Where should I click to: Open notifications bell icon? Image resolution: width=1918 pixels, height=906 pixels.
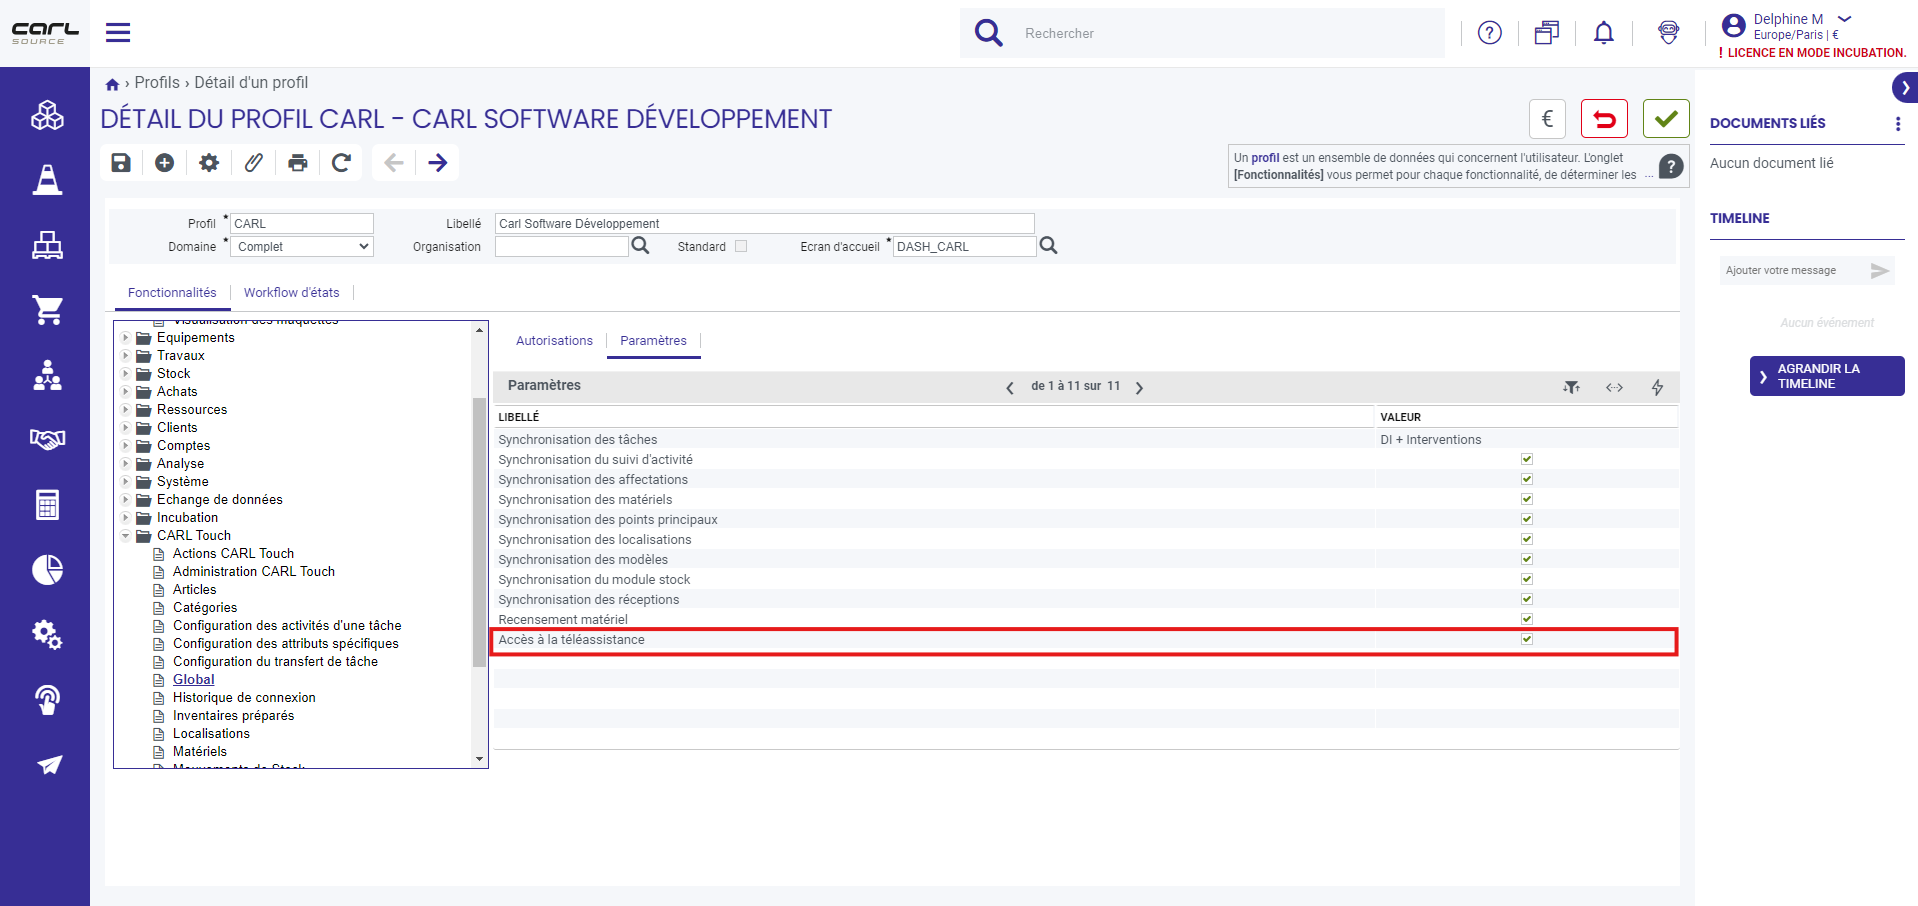tap(1603, 33)
